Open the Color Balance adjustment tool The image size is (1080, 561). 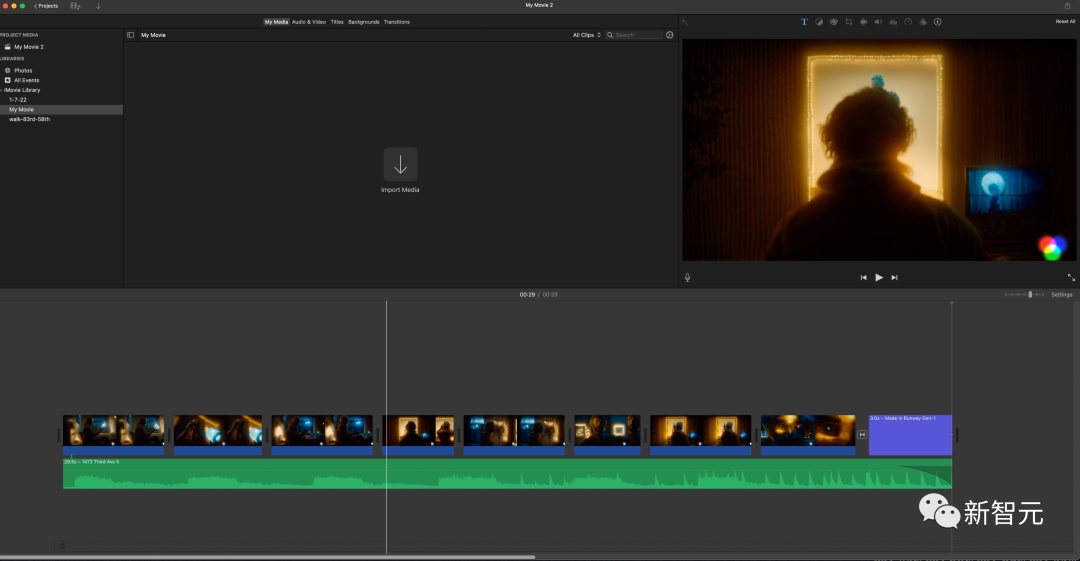point(819,22)
